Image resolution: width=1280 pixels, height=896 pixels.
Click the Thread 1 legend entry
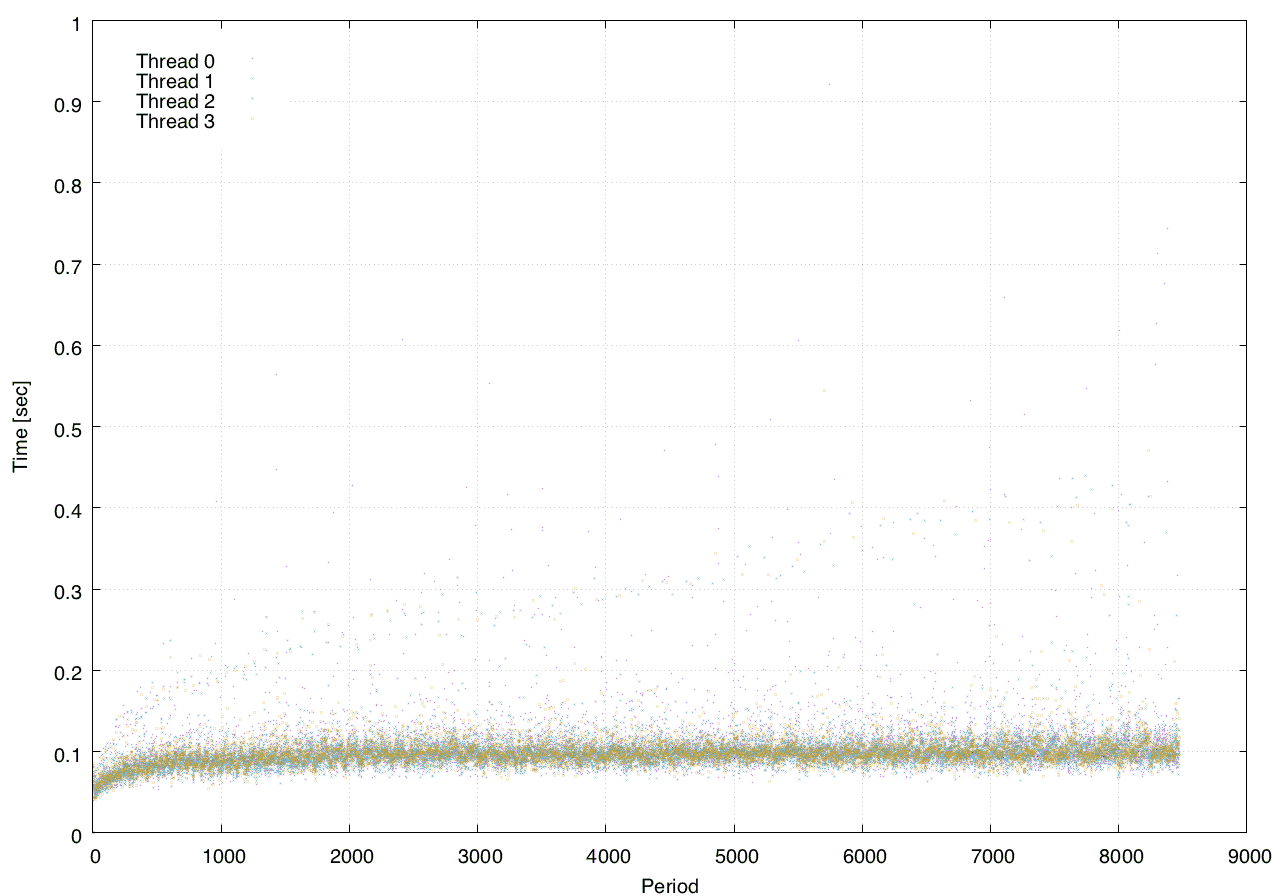pyautogui.click(x=175, y=82)
